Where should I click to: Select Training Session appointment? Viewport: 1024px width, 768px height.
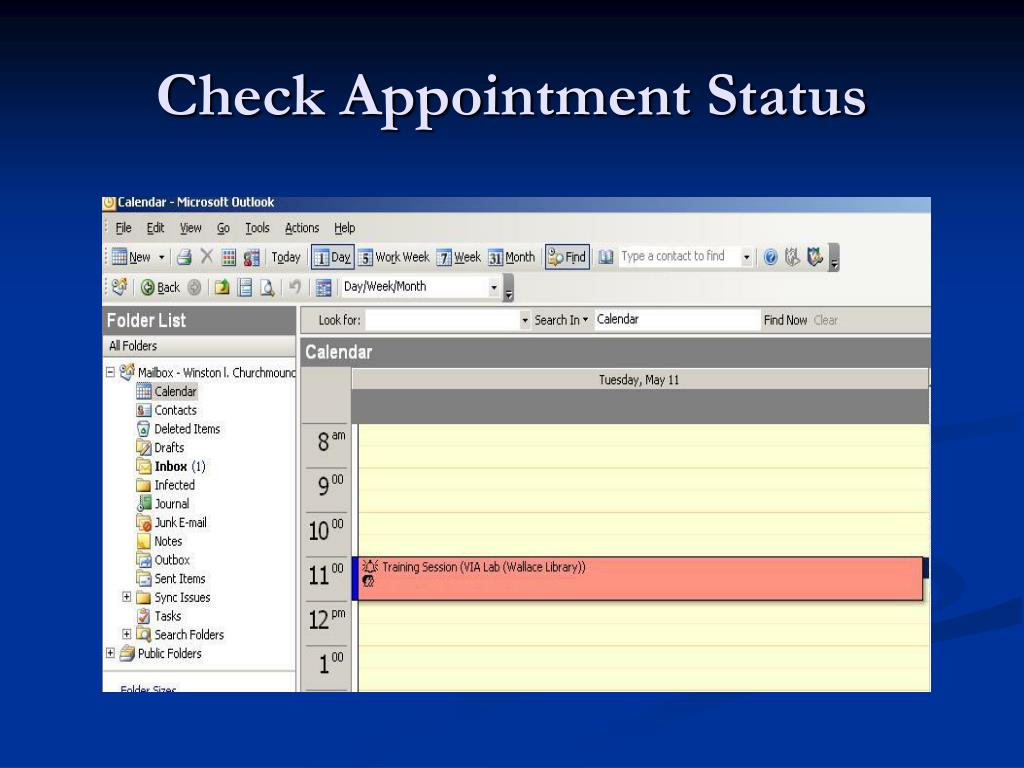pyautogui.click(x=640, y=578)
